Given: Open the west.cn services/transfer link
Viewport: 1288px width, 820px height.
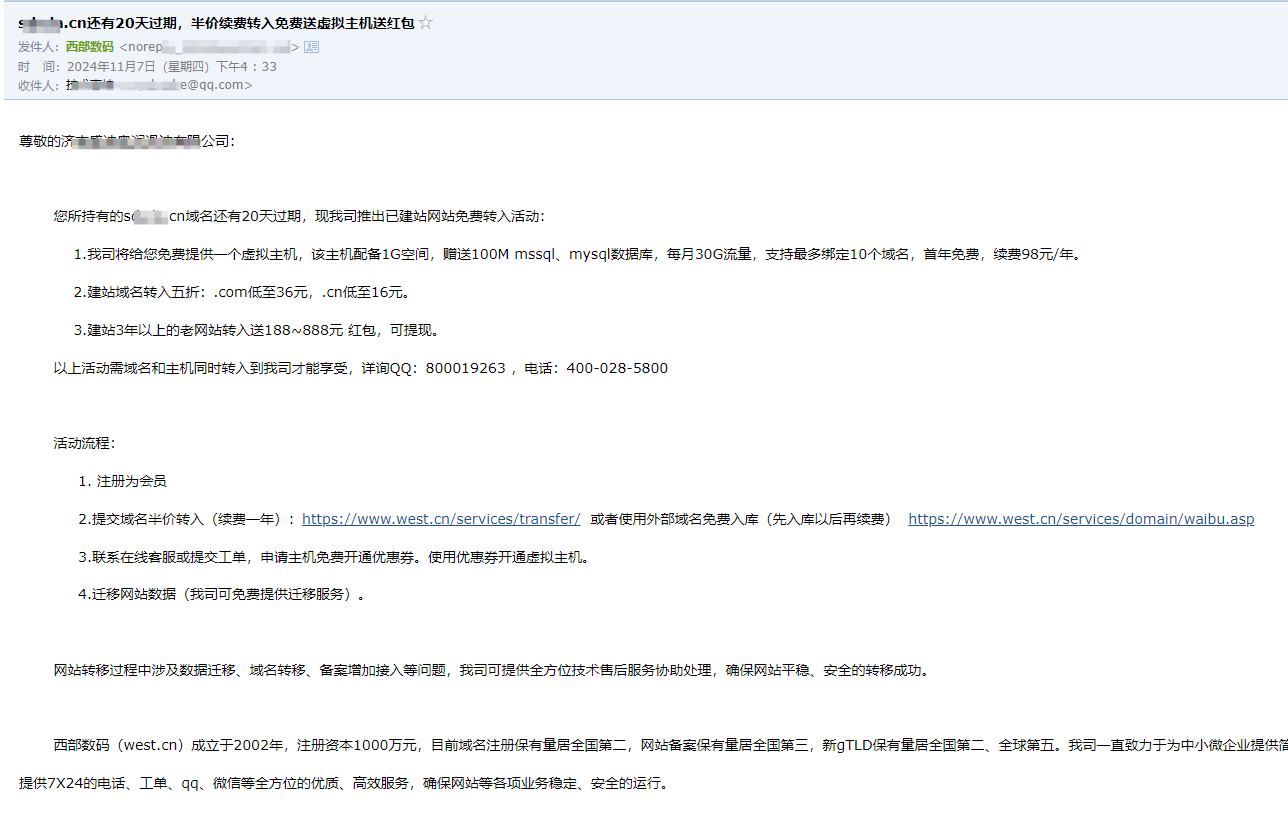Looking at the screenshot, I should (441, 519).
